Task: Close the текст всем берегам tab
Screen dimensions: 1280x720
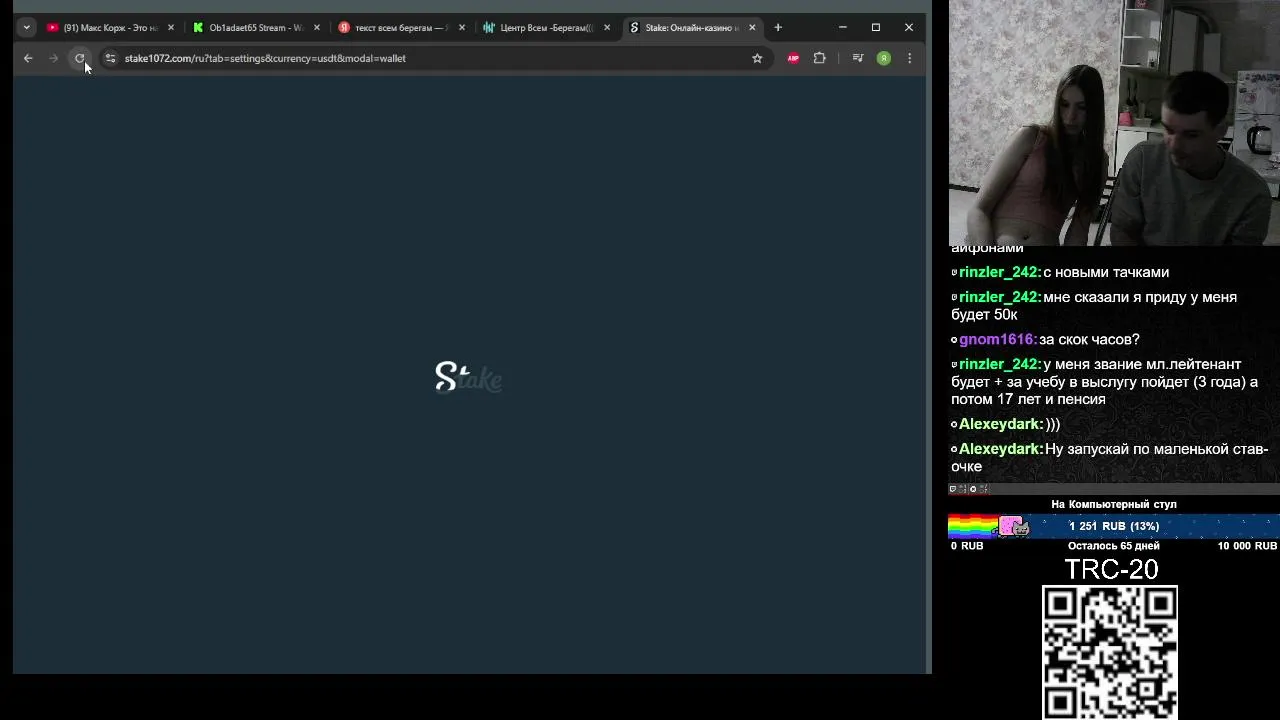Action: click(x=462, y=28)
